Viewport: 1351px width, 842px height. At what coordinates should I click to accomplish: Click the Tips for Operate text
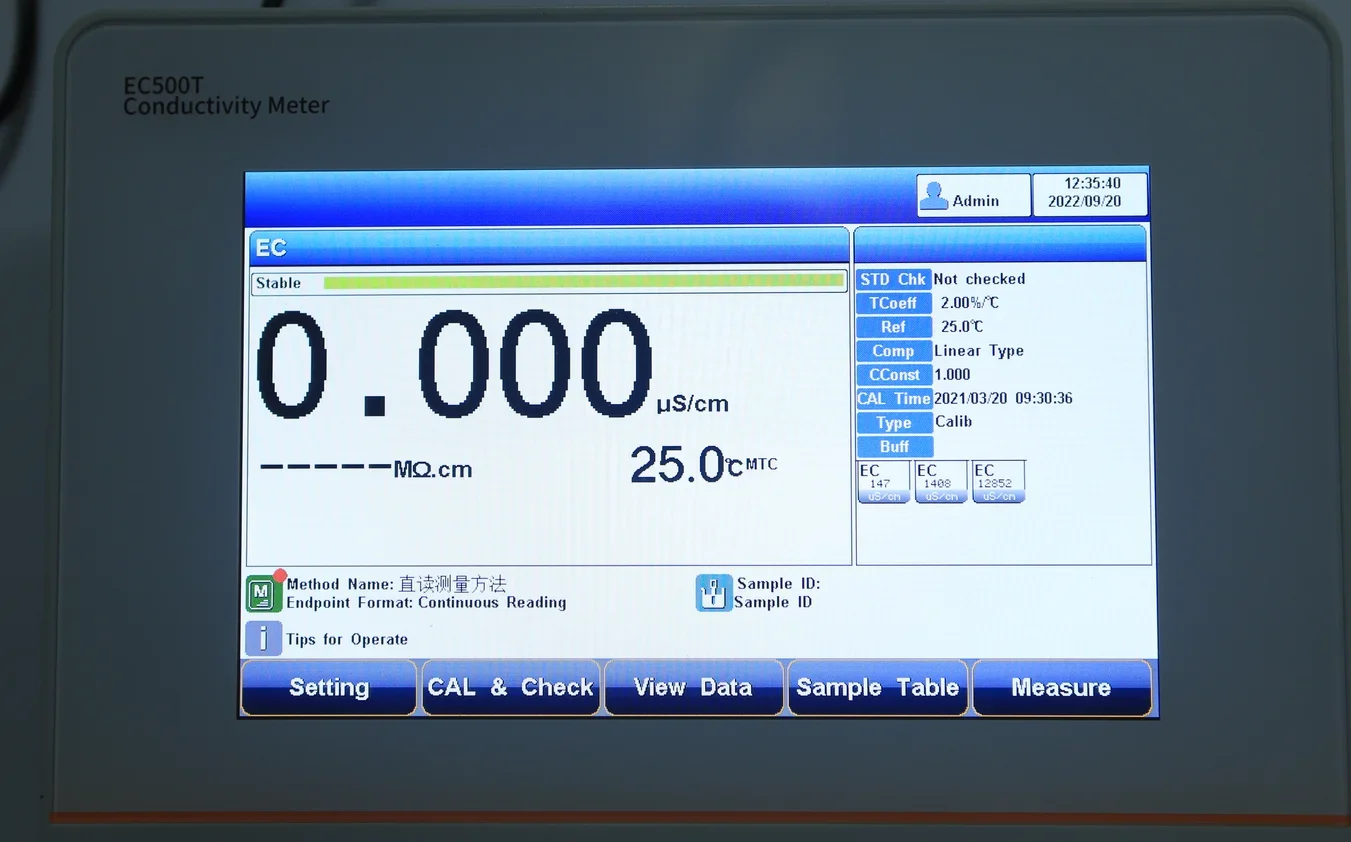click(x=347, y=640)
